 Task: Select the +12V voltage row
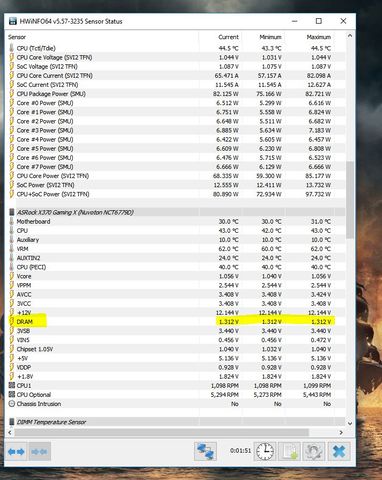(x=176, y=313)
